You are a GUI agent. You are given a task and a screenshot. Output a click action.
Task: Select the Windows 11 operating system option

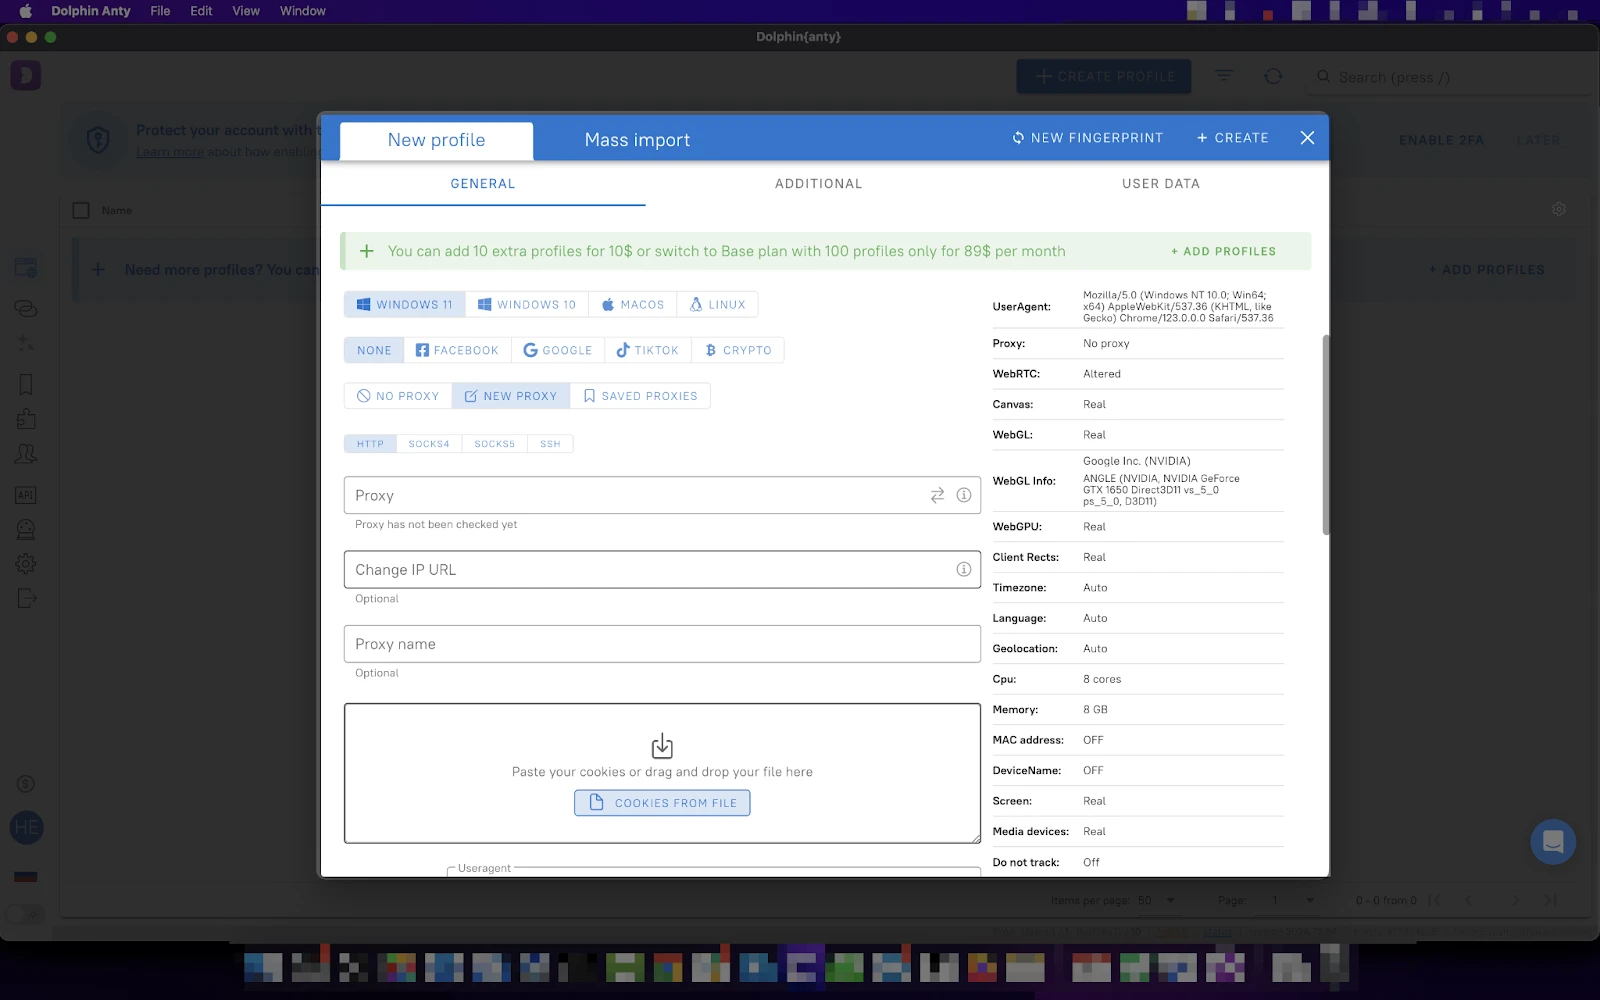pyautogui.click(x=404, y=304)
